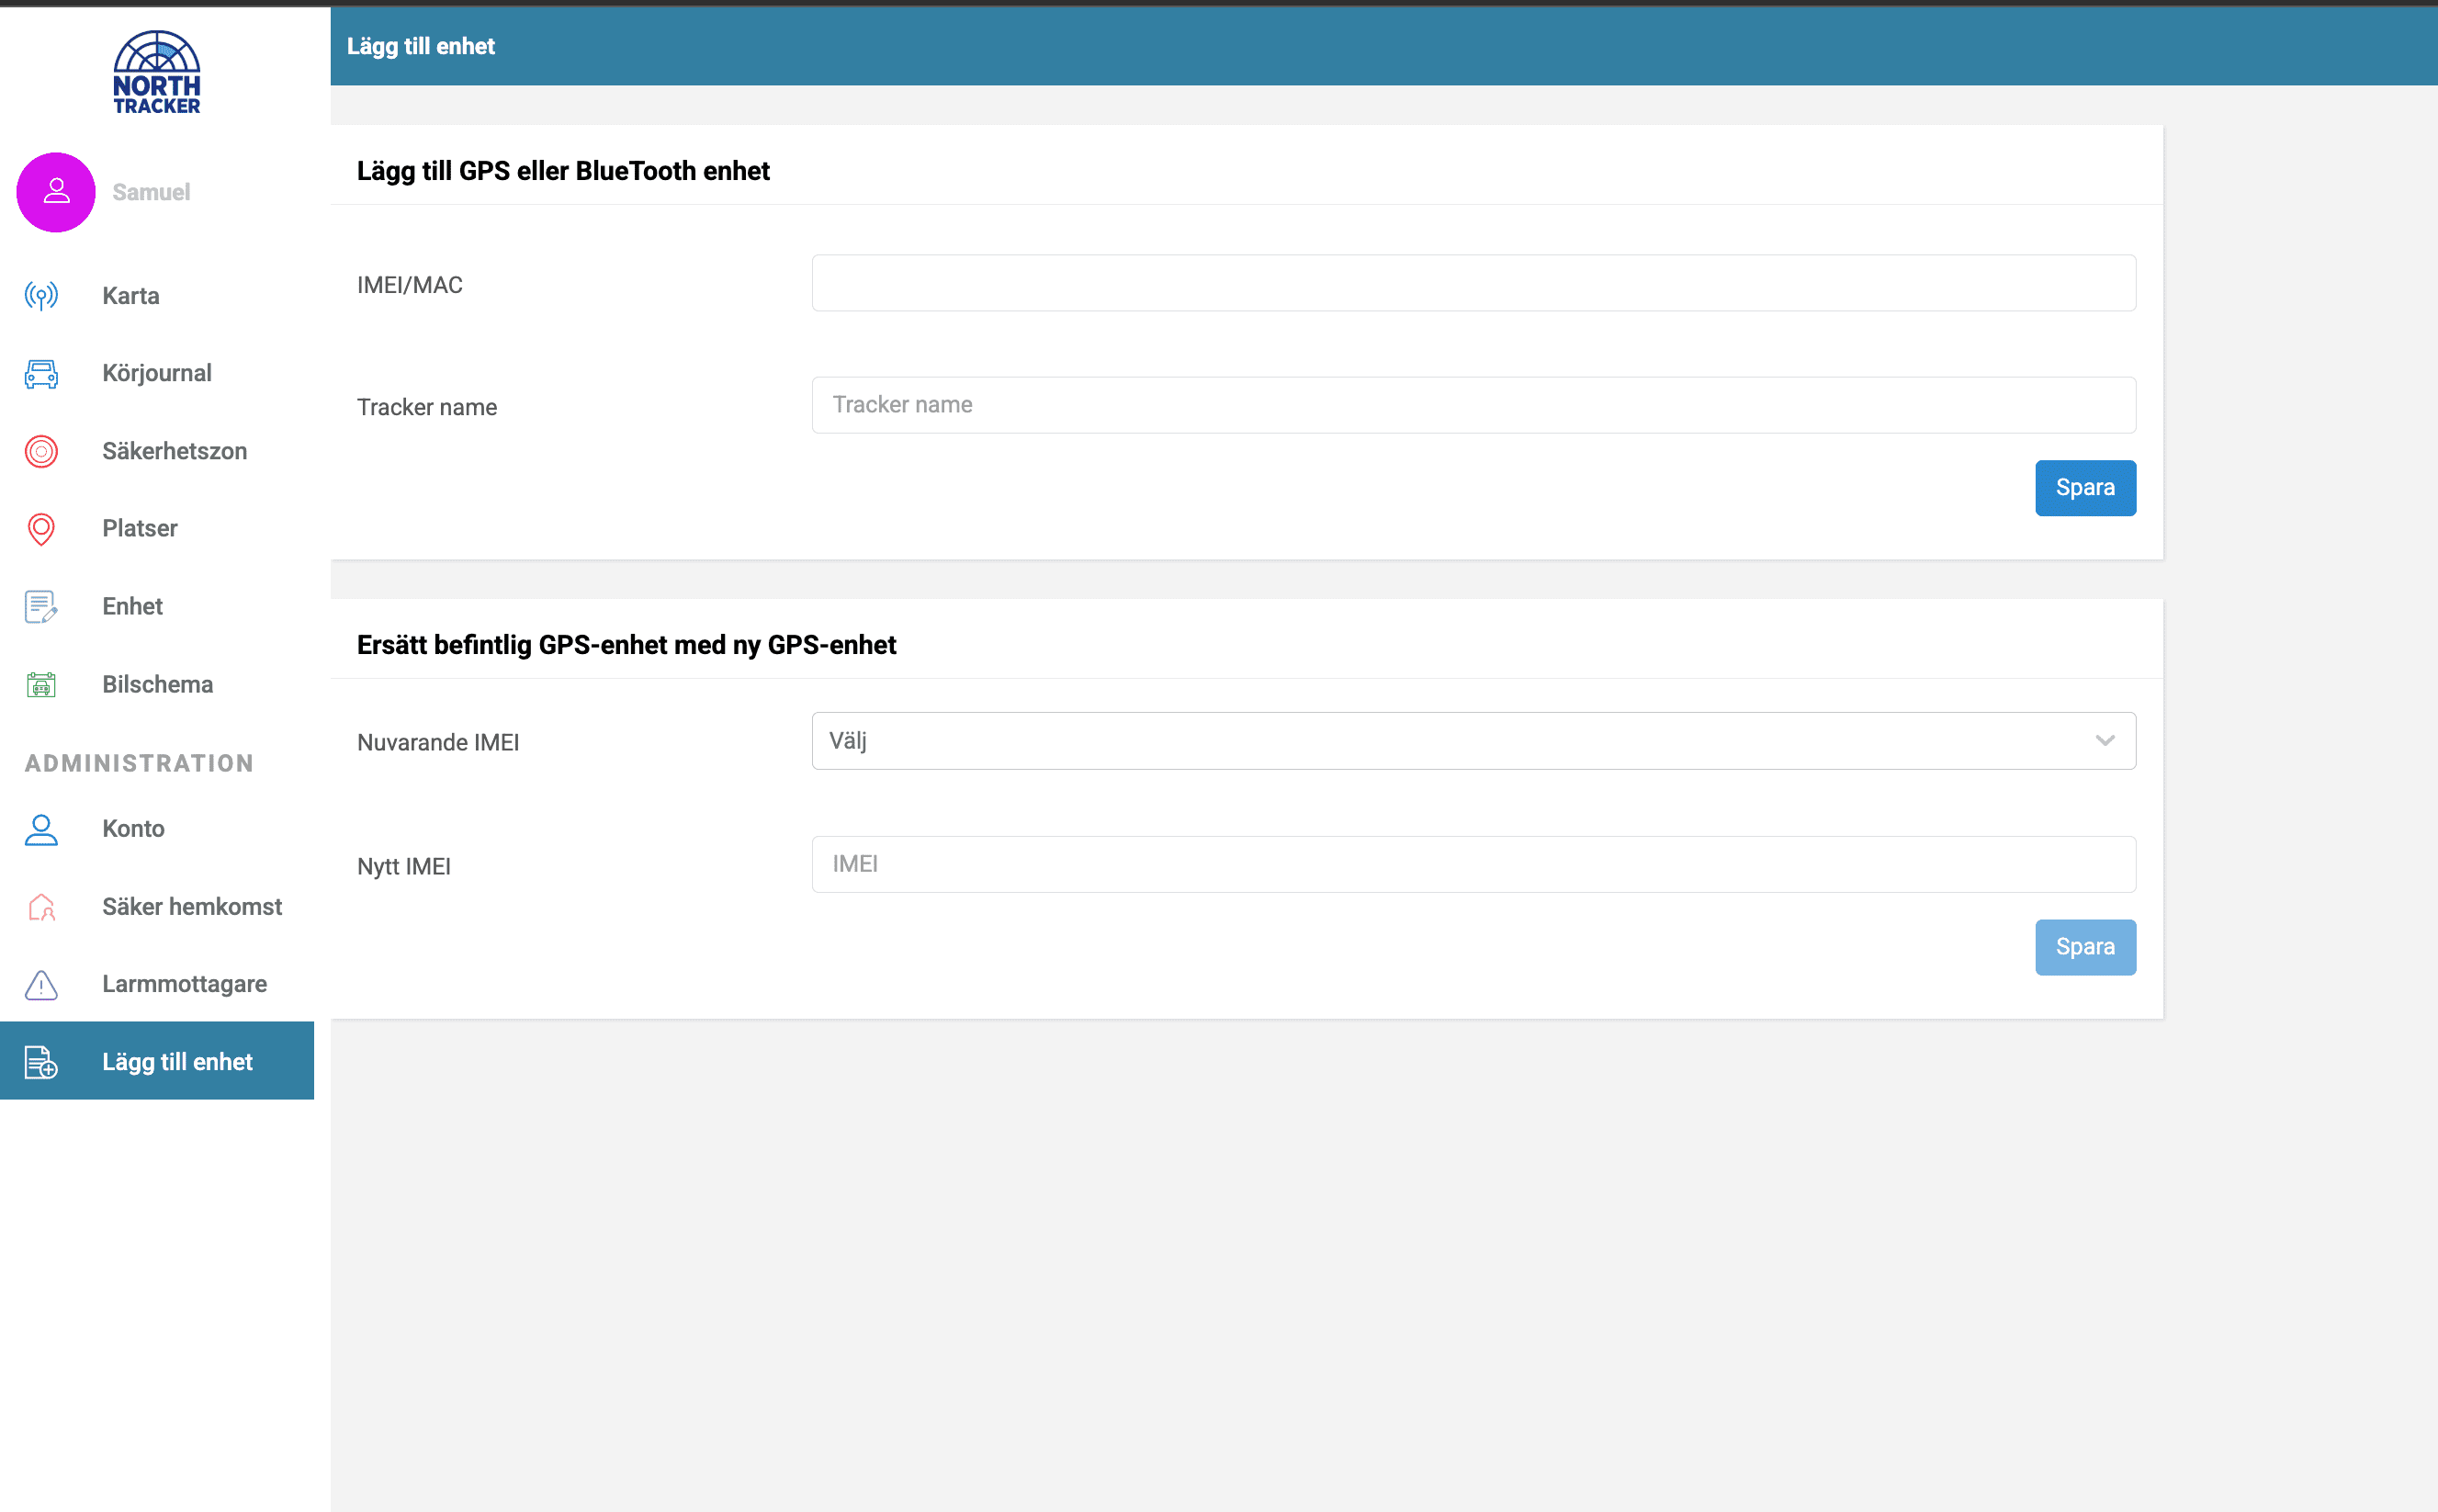The width and height of the screenshot is (2438, 1512).
Task: Click the Karta antenna signal icon
Action: click(41, 296)
